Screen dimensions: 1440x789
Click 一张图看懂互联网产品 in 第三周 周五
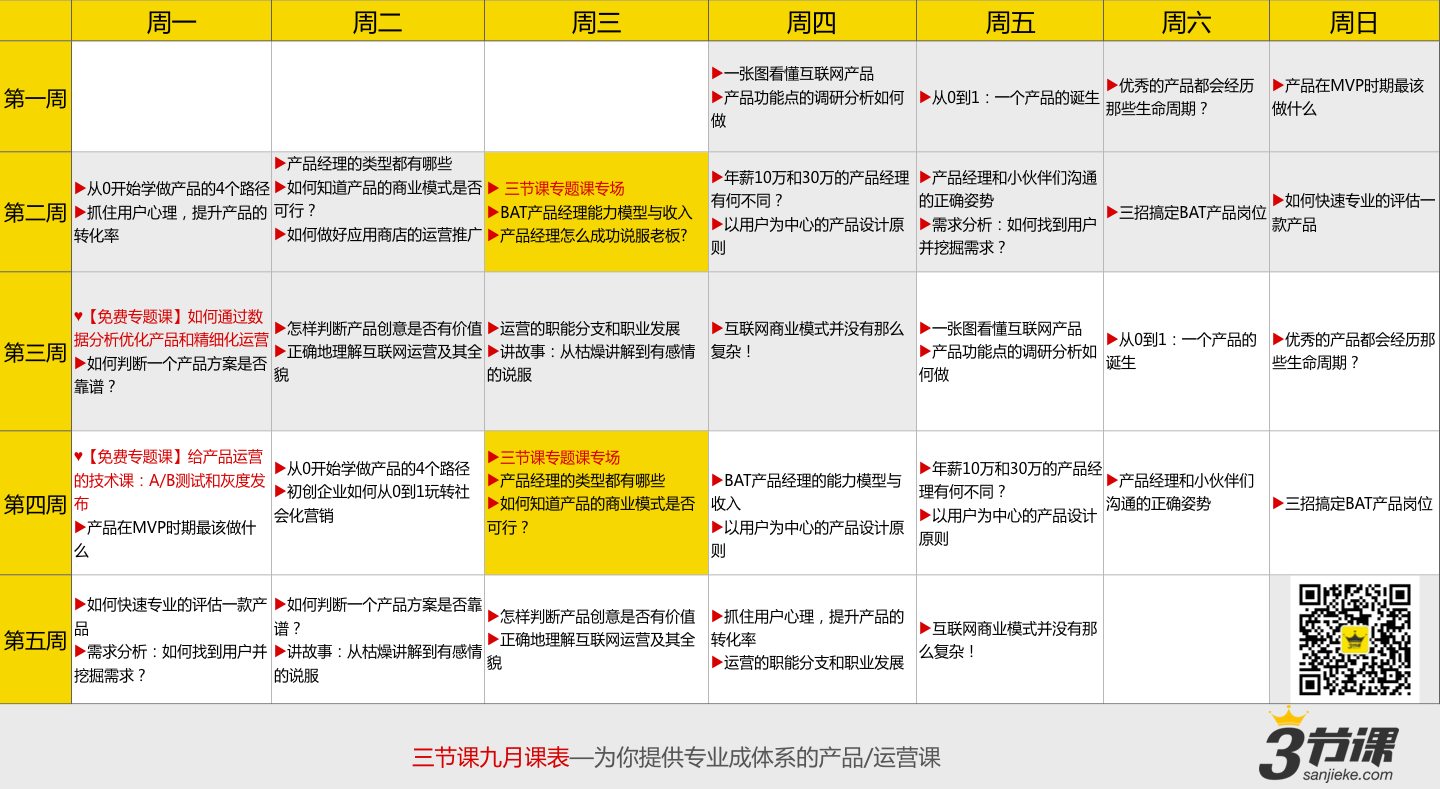tap(1001, 328)
